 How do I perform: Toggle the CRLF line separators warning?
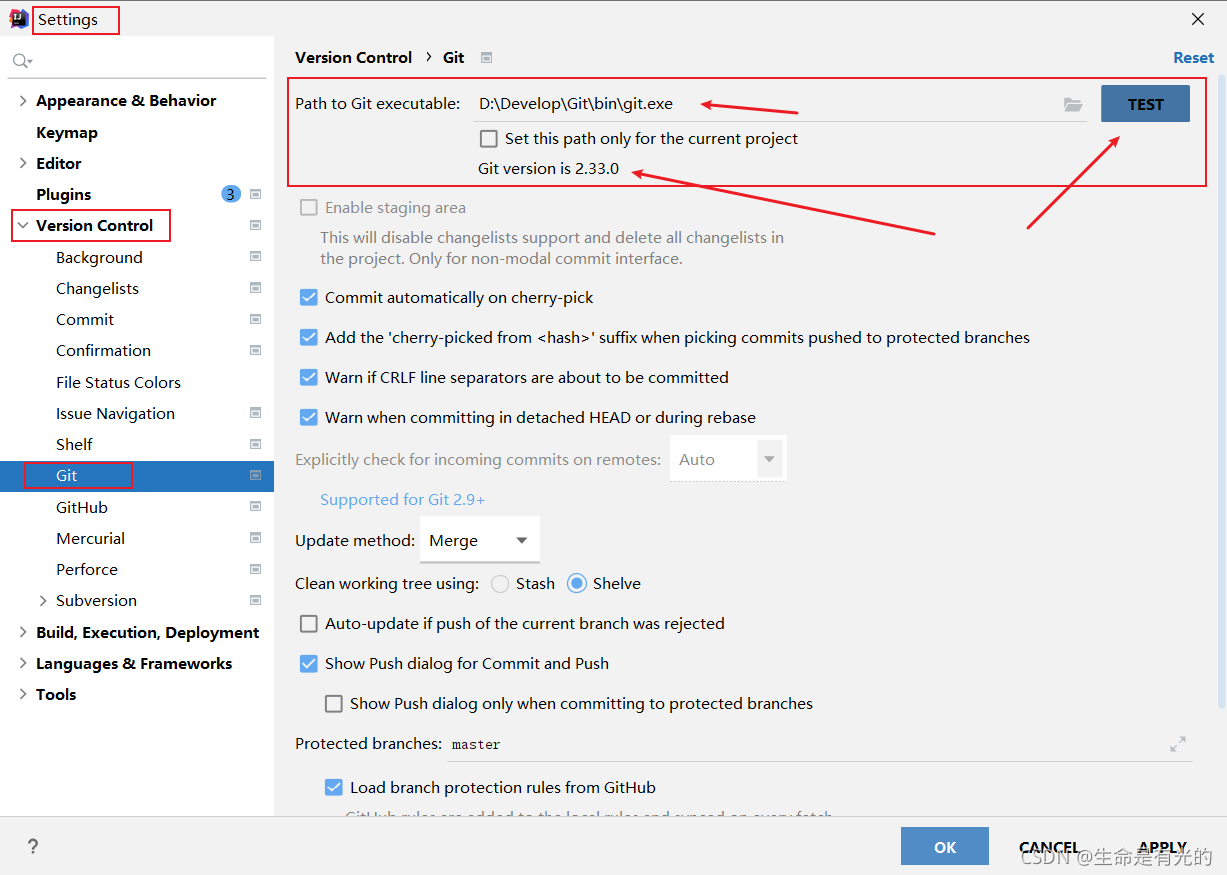click(309, 377)
